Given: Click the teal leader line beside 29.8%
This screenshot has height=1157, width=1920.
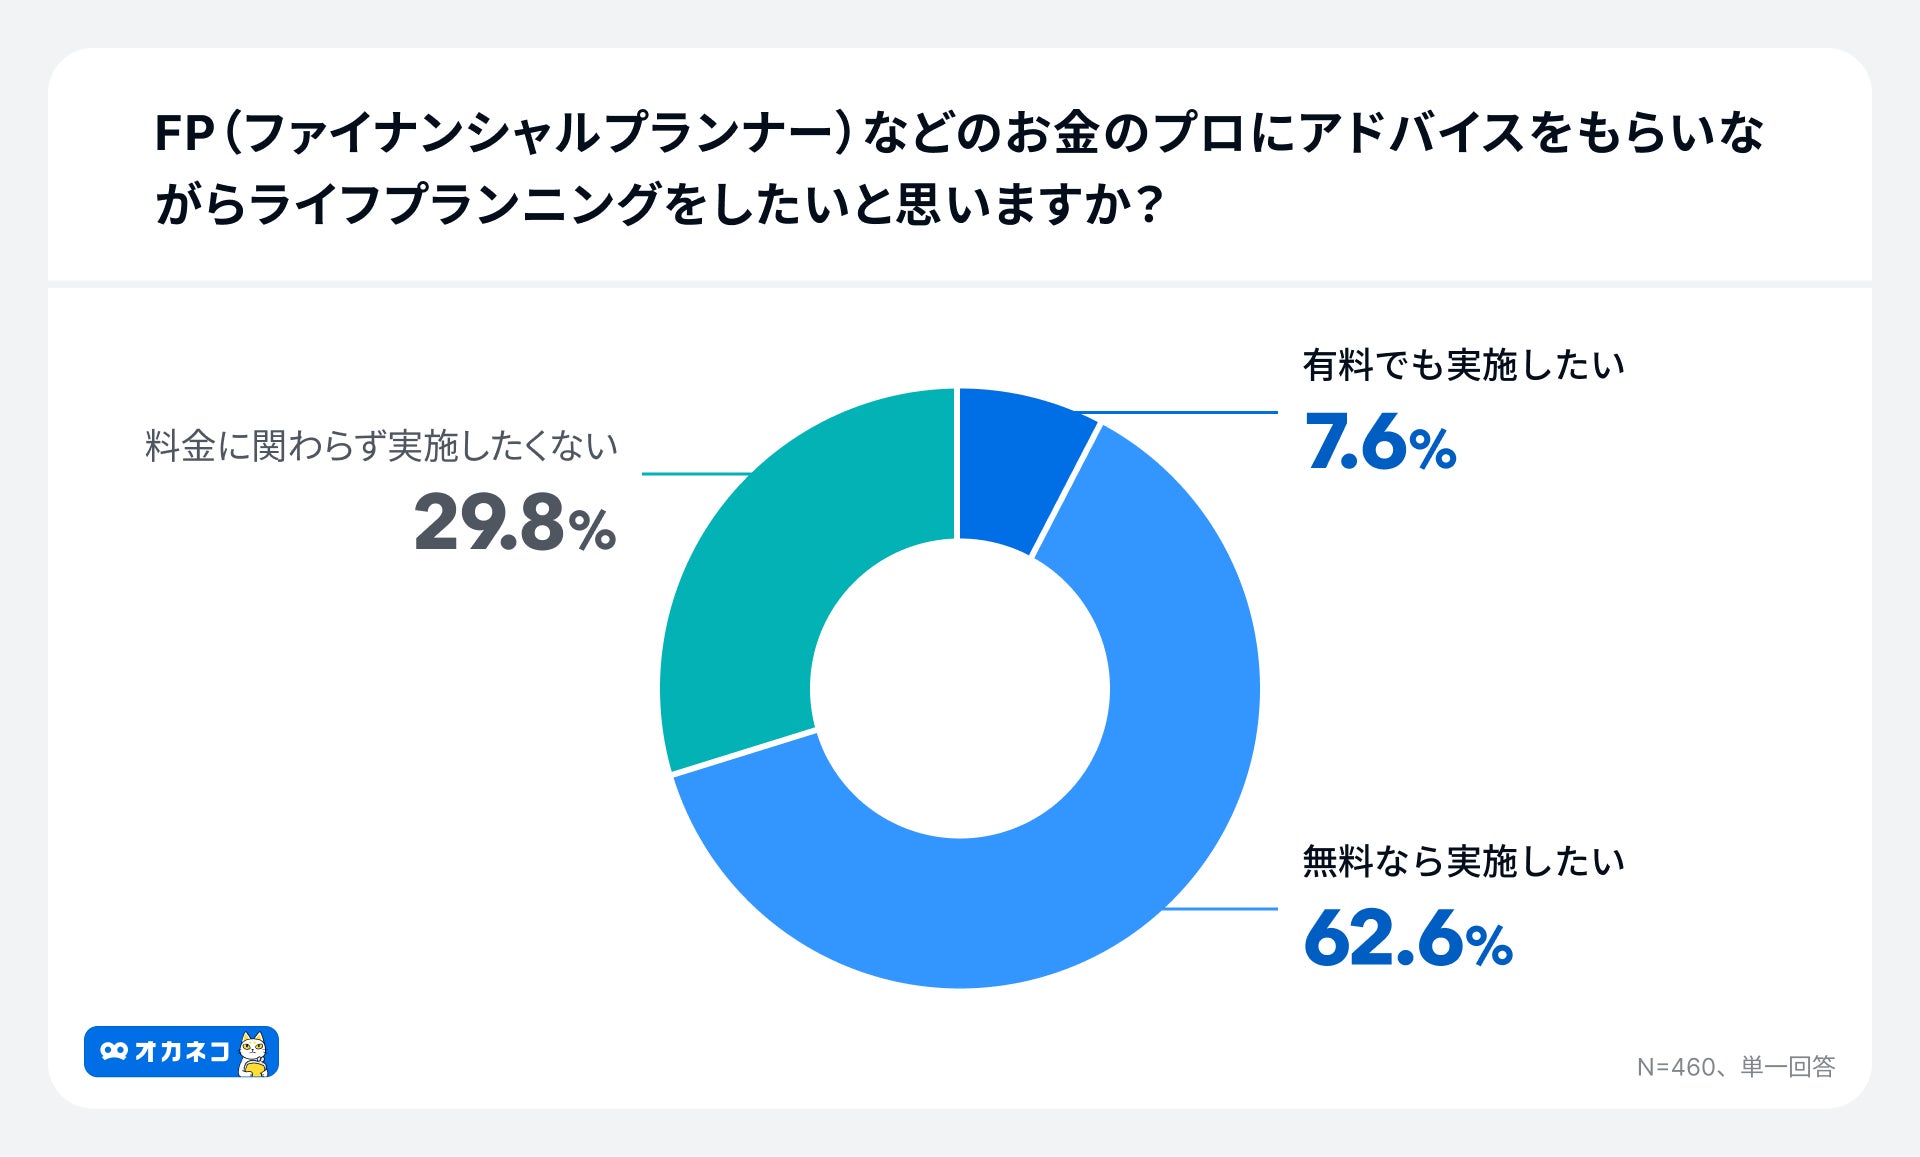Looking at the screenshot, I should pos(695,474).
